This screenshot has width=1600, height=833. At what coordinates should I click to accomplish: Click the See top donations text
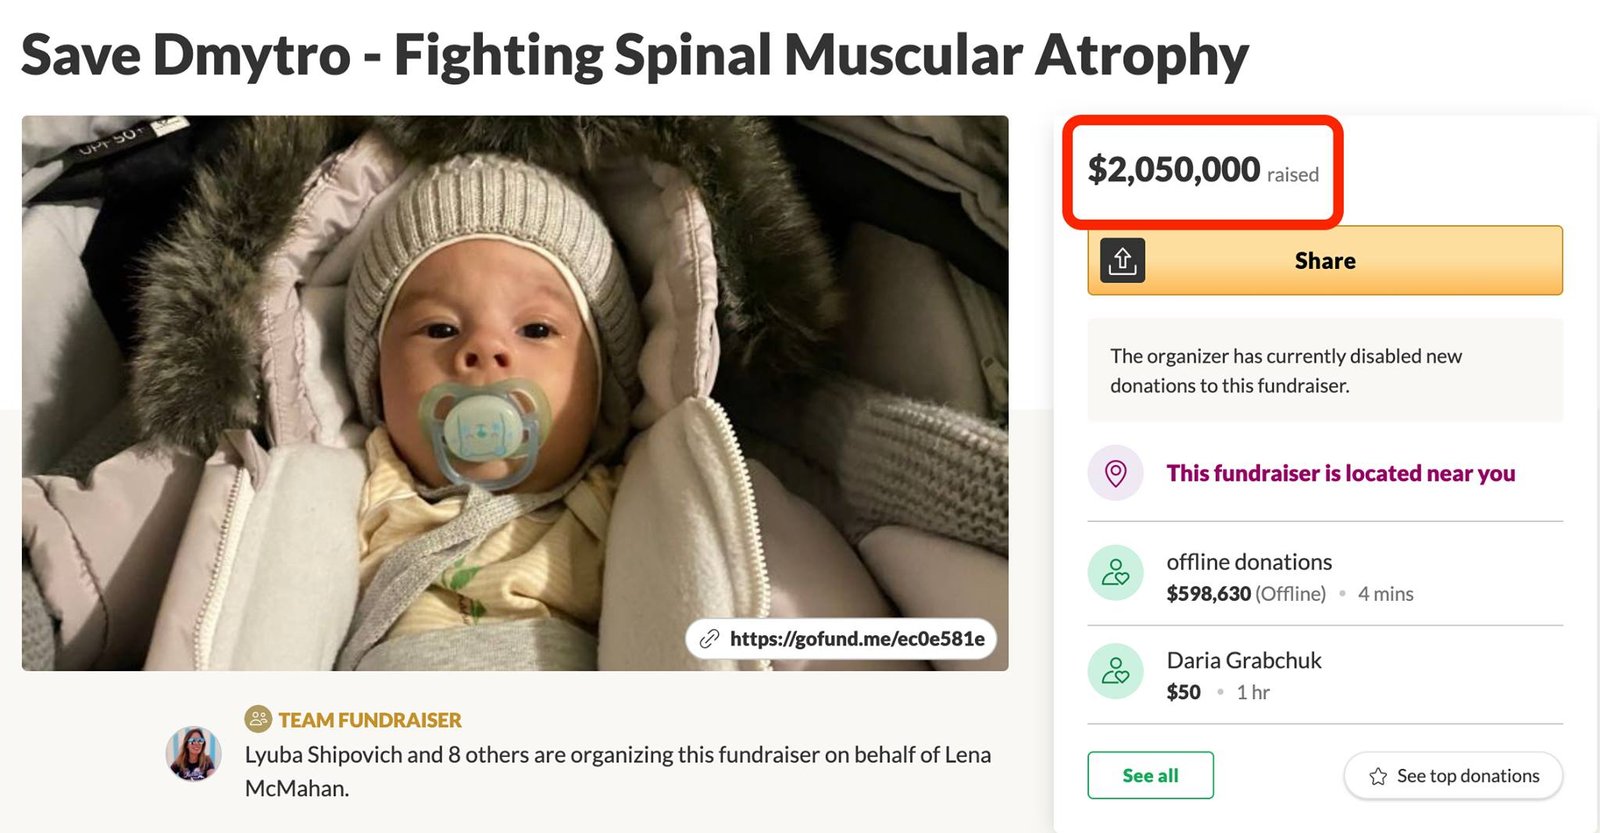1467,776
